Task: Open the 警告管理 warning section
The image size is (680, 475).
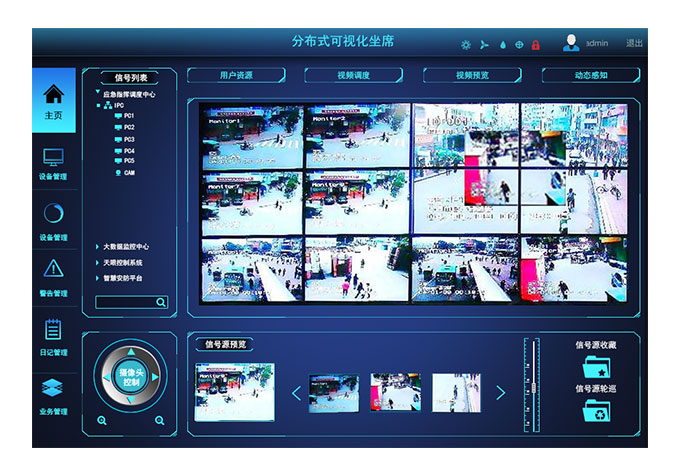Action: 54,278
